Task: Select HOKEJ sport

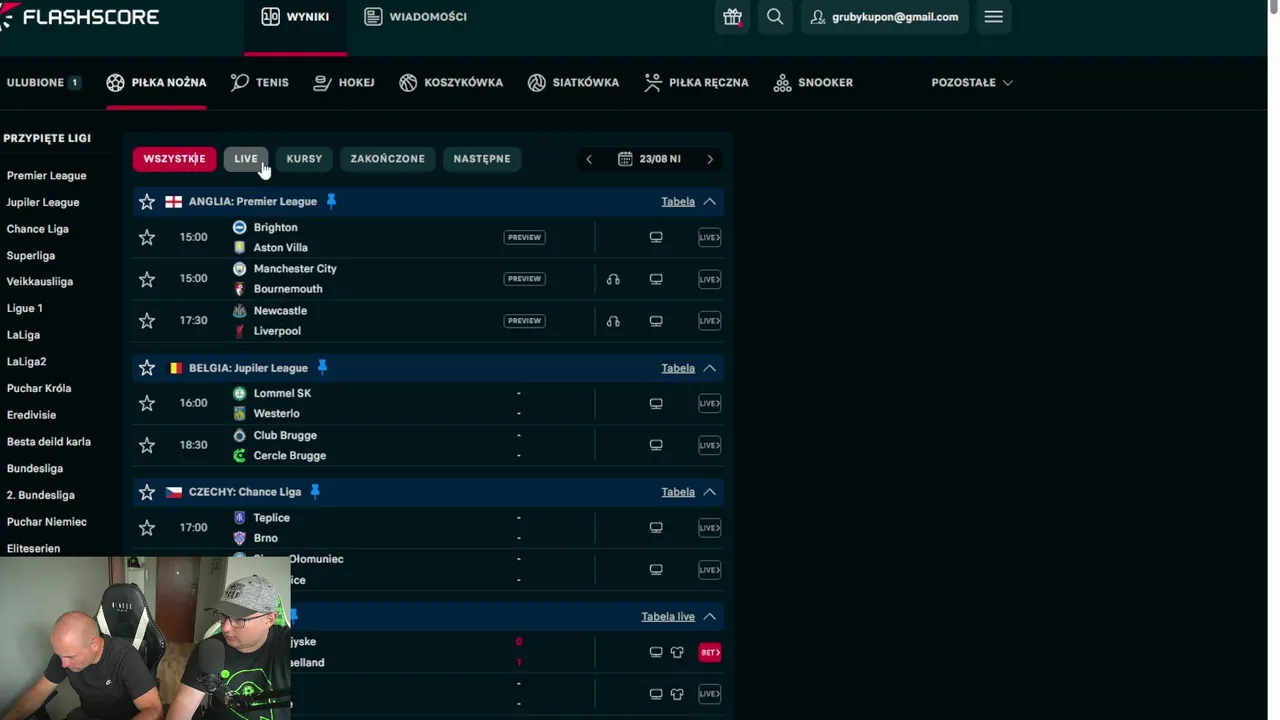Action: [343, 83]
